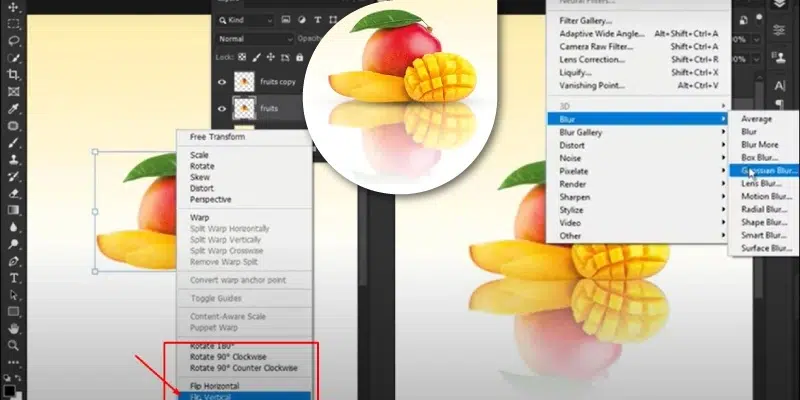Toggle lock image pixels

(x=257, y=57)
